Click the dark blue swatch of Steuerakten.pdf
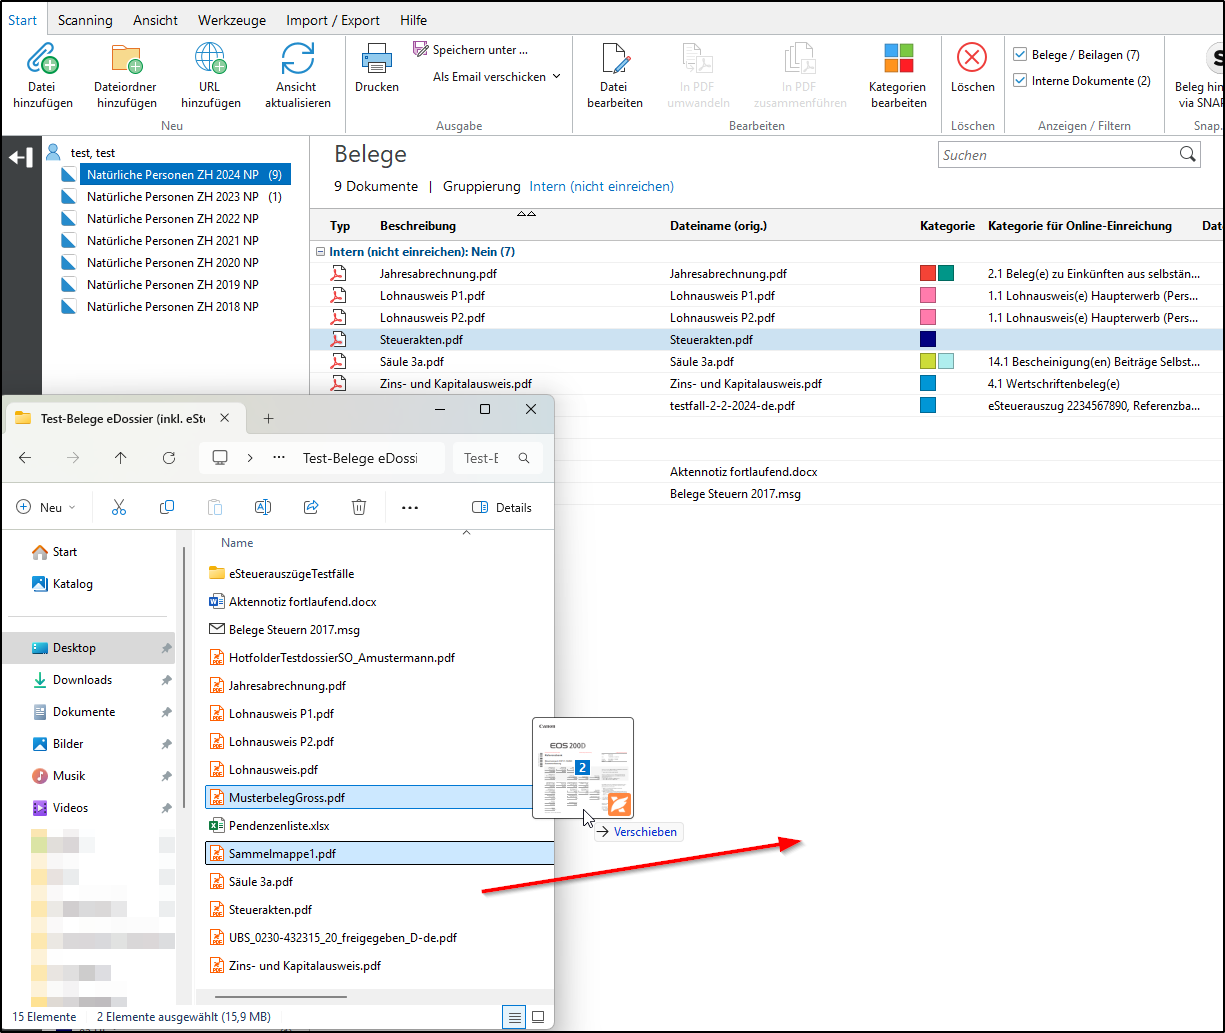Screen dimensions: 1225x1033 [928, 339]
